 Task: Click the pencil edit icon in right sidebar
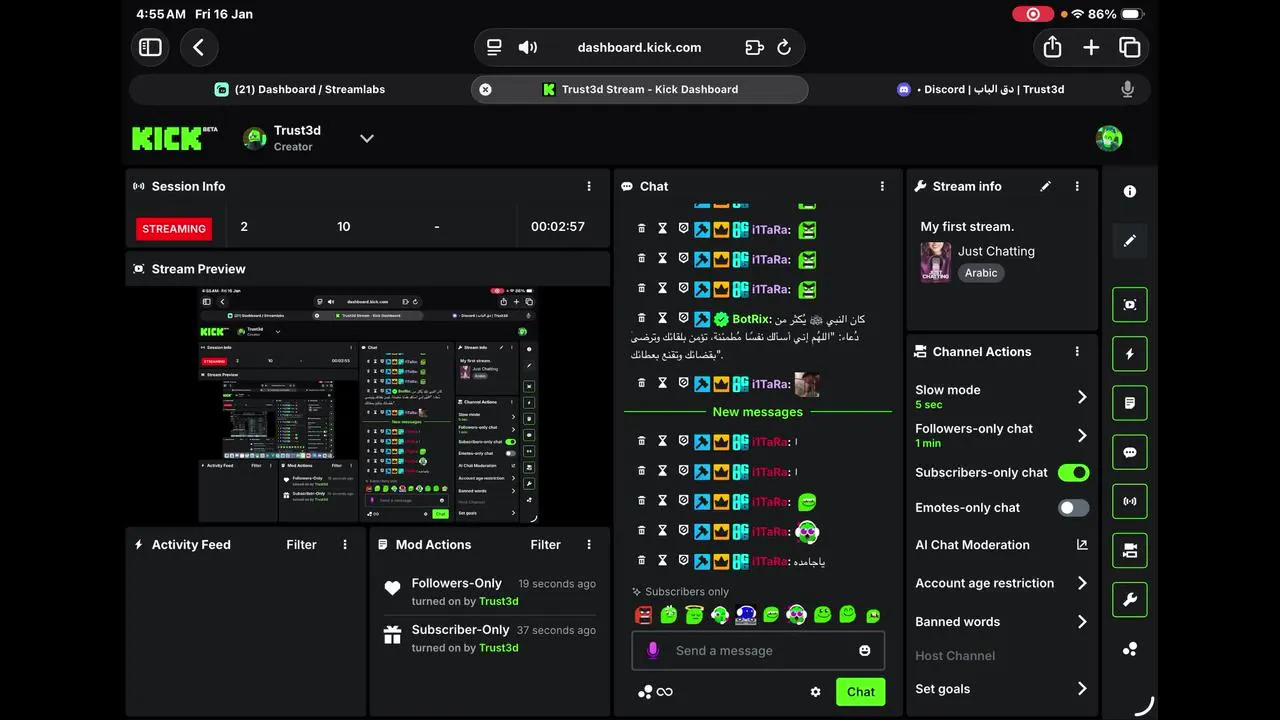coord(1130,241)
